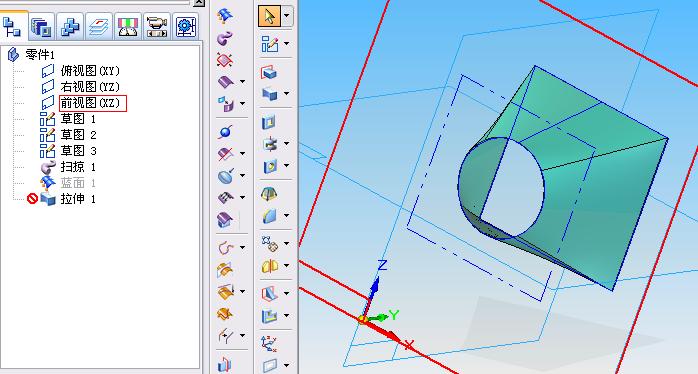Screen dimensions: 698x374
Task: Select the freeform Curve drawing tool
Action: tap(226, 248)
